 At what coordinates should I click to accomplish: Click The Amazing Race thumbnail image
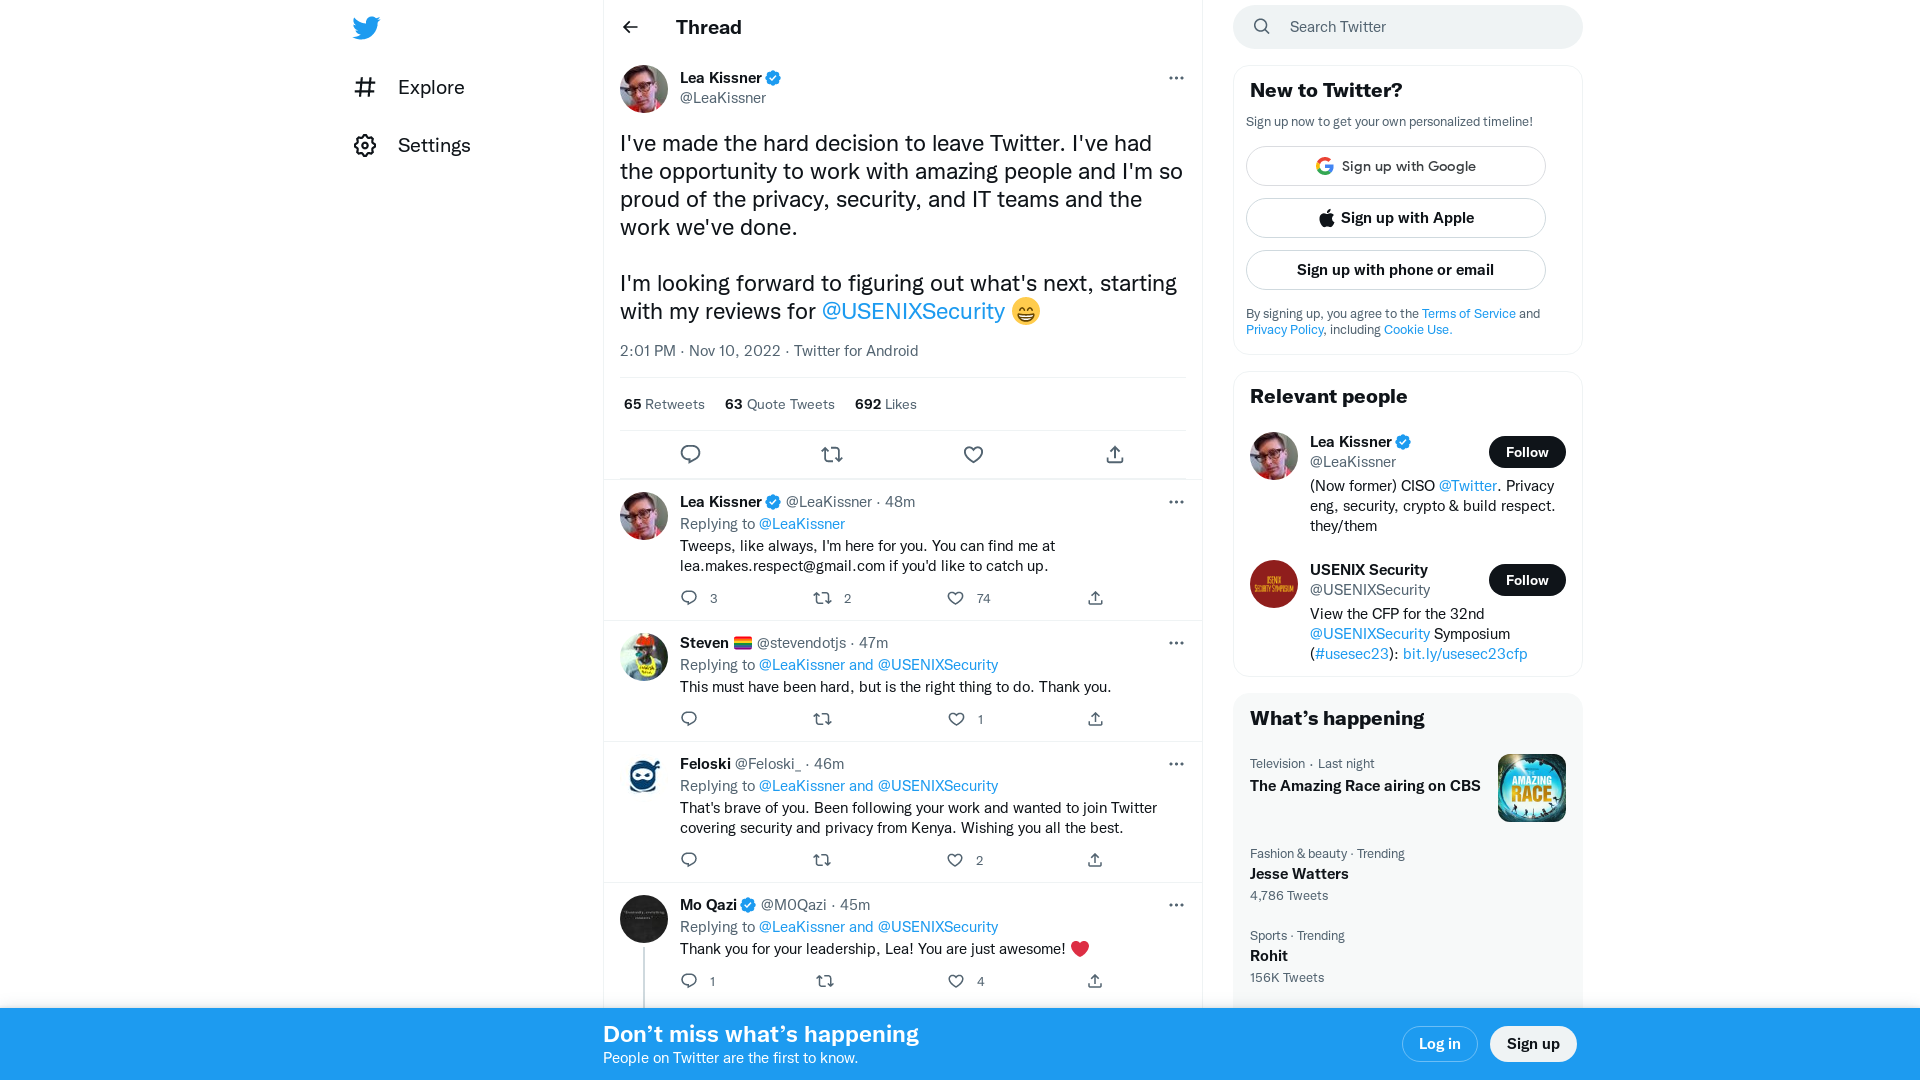[1531, 787]
